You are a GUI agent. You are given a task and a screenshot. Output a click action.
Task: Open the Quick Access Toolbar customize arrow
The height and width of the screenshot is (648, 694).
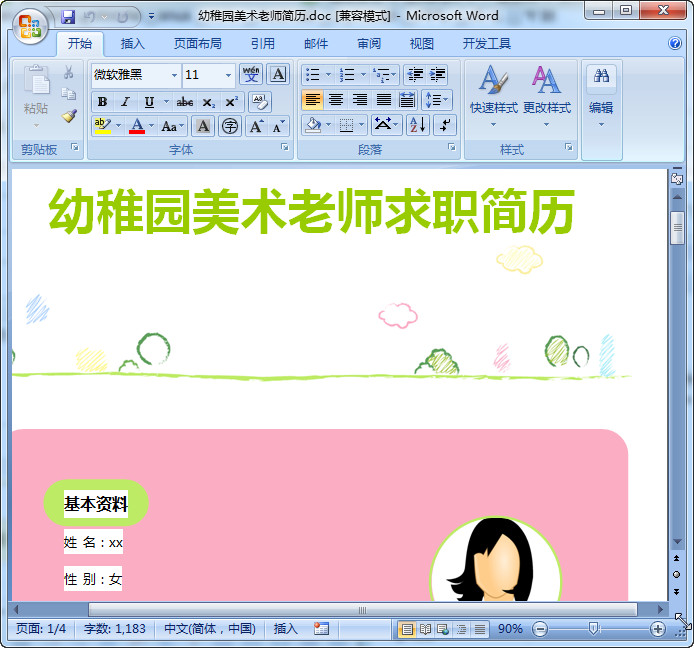[x=151, y=16]
